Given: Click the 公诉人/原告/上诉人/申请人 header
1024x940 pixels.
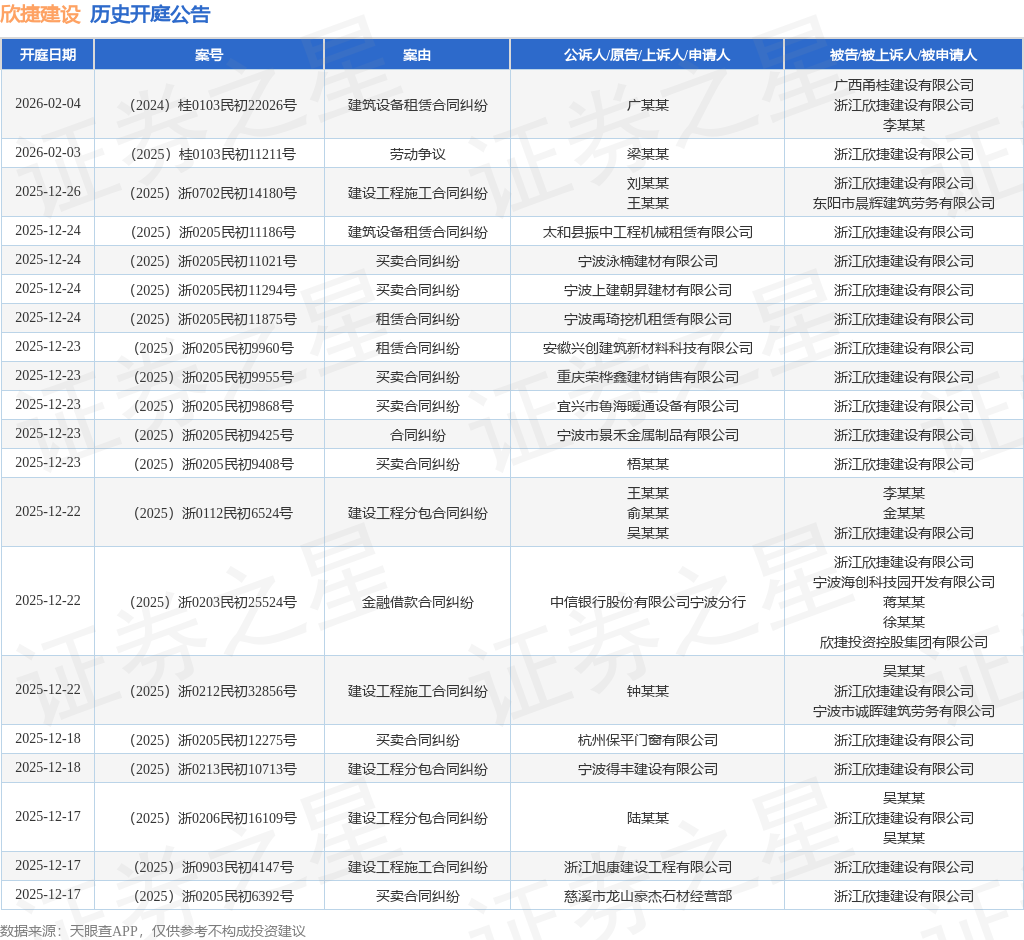Looking at the screenshot, I should click(647, 55).
